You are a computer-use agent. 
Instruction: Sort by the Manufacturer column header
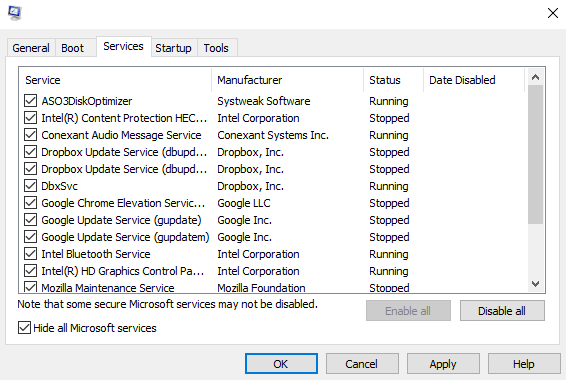[287, 80]
